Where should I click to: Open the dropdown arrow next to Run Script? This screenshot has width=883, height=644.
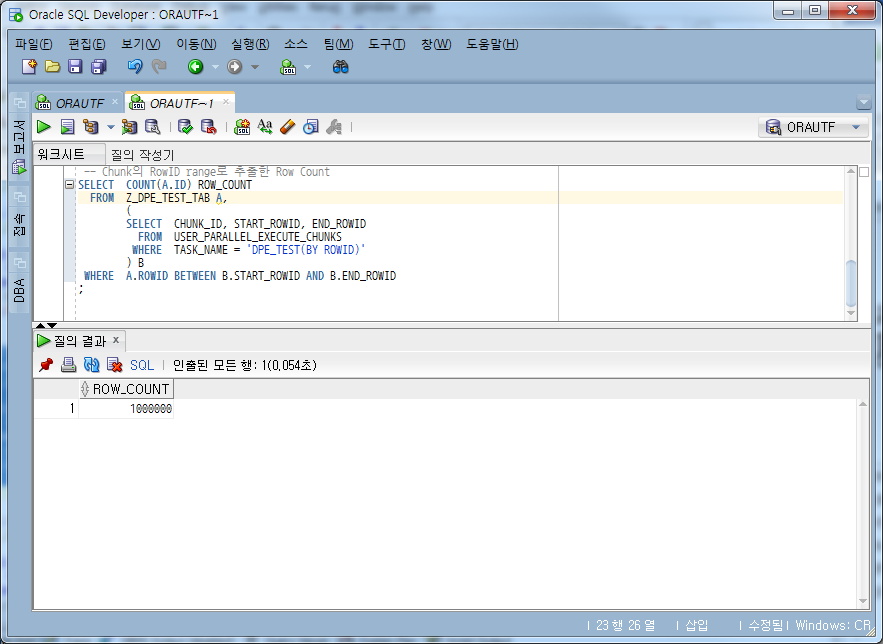110,126
